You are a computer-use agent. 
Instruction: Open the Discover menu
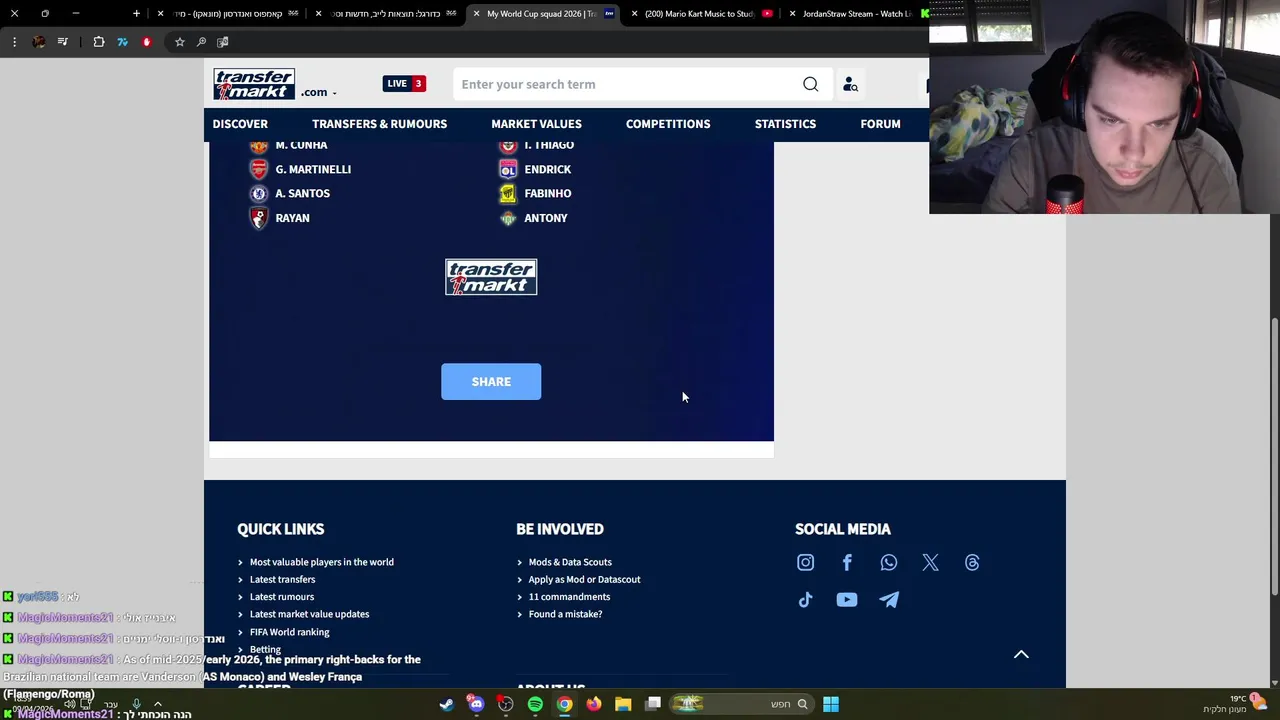coord(240,124)
